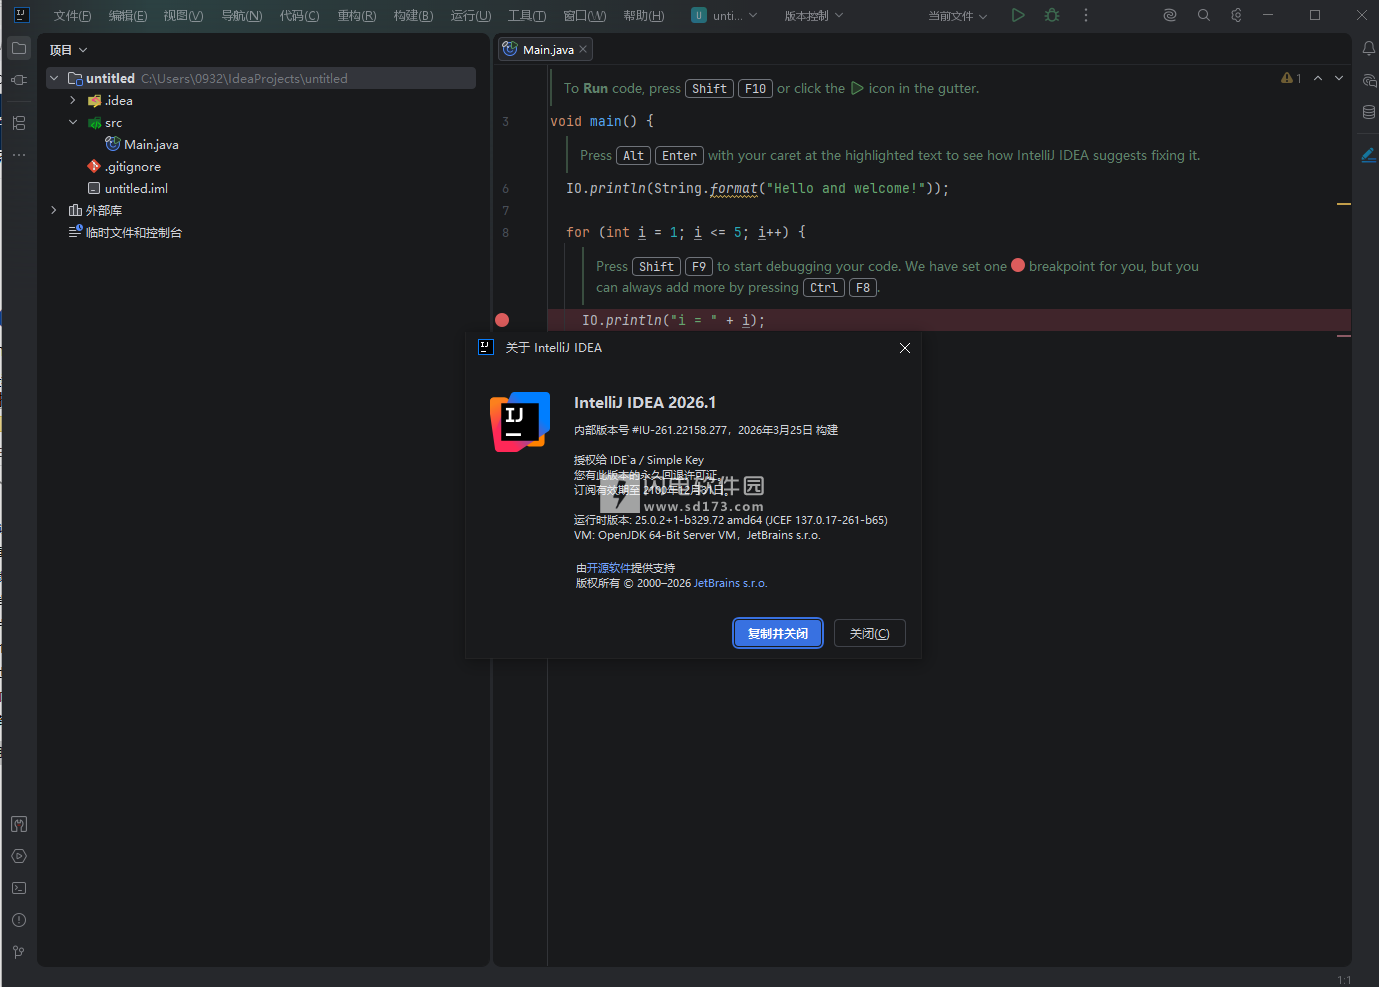Open the 版本控制 dropdown
This screenshot has height=987, width=1379.
tap(813, 16)
